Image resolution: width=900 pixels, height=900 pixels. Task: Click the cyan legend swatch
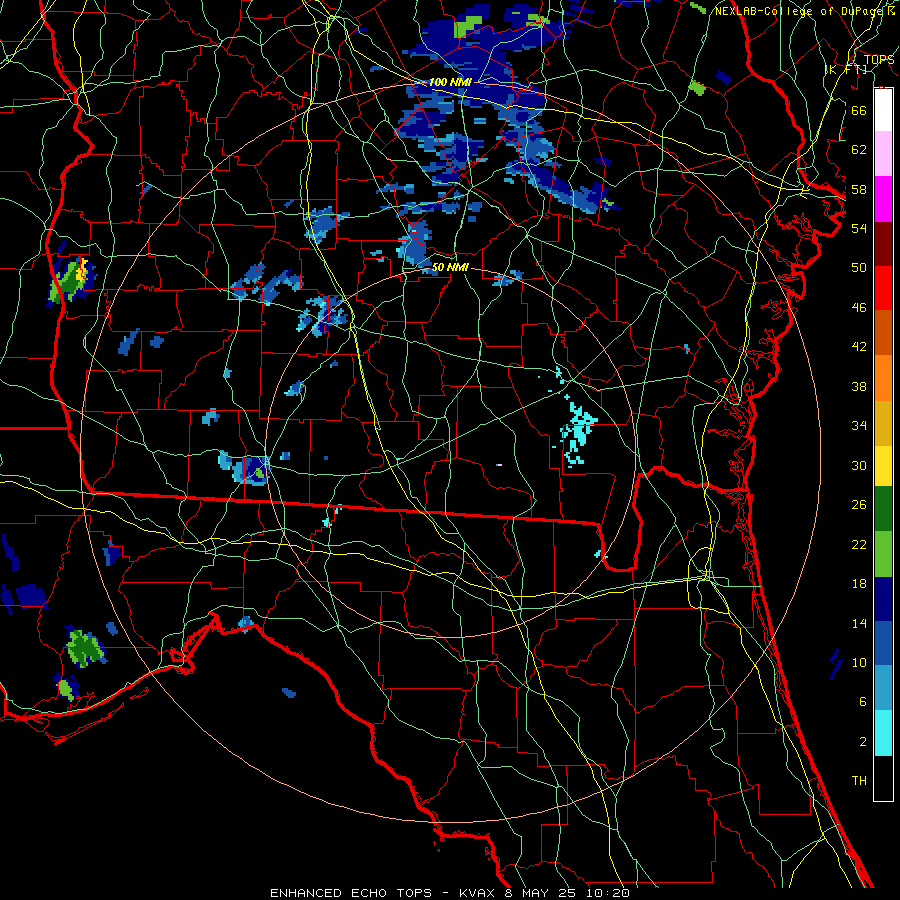pyautogui.click(x=883, y=733)
